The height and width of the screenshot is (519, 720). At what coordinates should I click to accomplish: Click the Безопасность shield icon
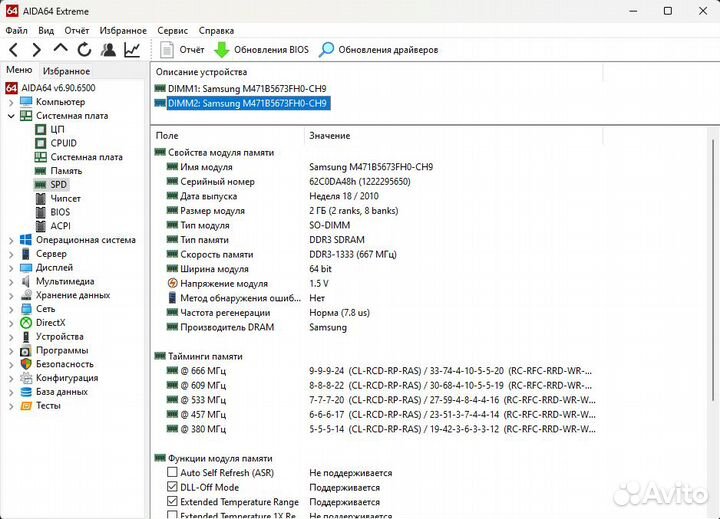[26, 364]
